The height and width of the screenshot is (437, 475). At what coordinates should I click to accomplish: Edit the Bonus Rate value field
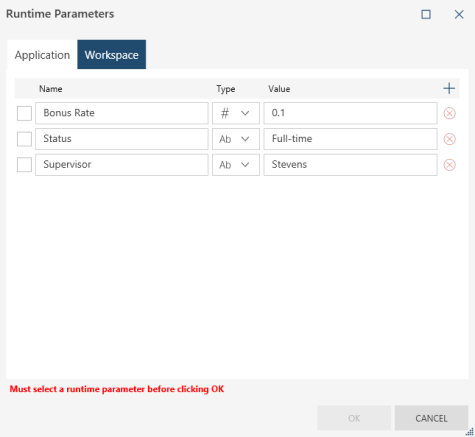tap(350, 113)
